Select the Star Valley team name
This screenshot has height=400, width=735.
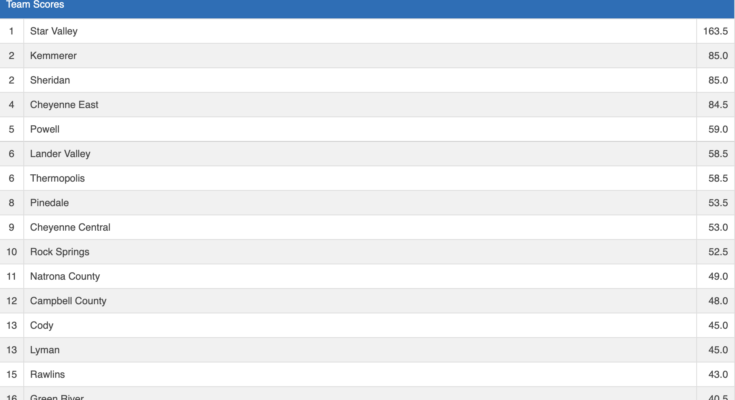[x=54, y=31]
